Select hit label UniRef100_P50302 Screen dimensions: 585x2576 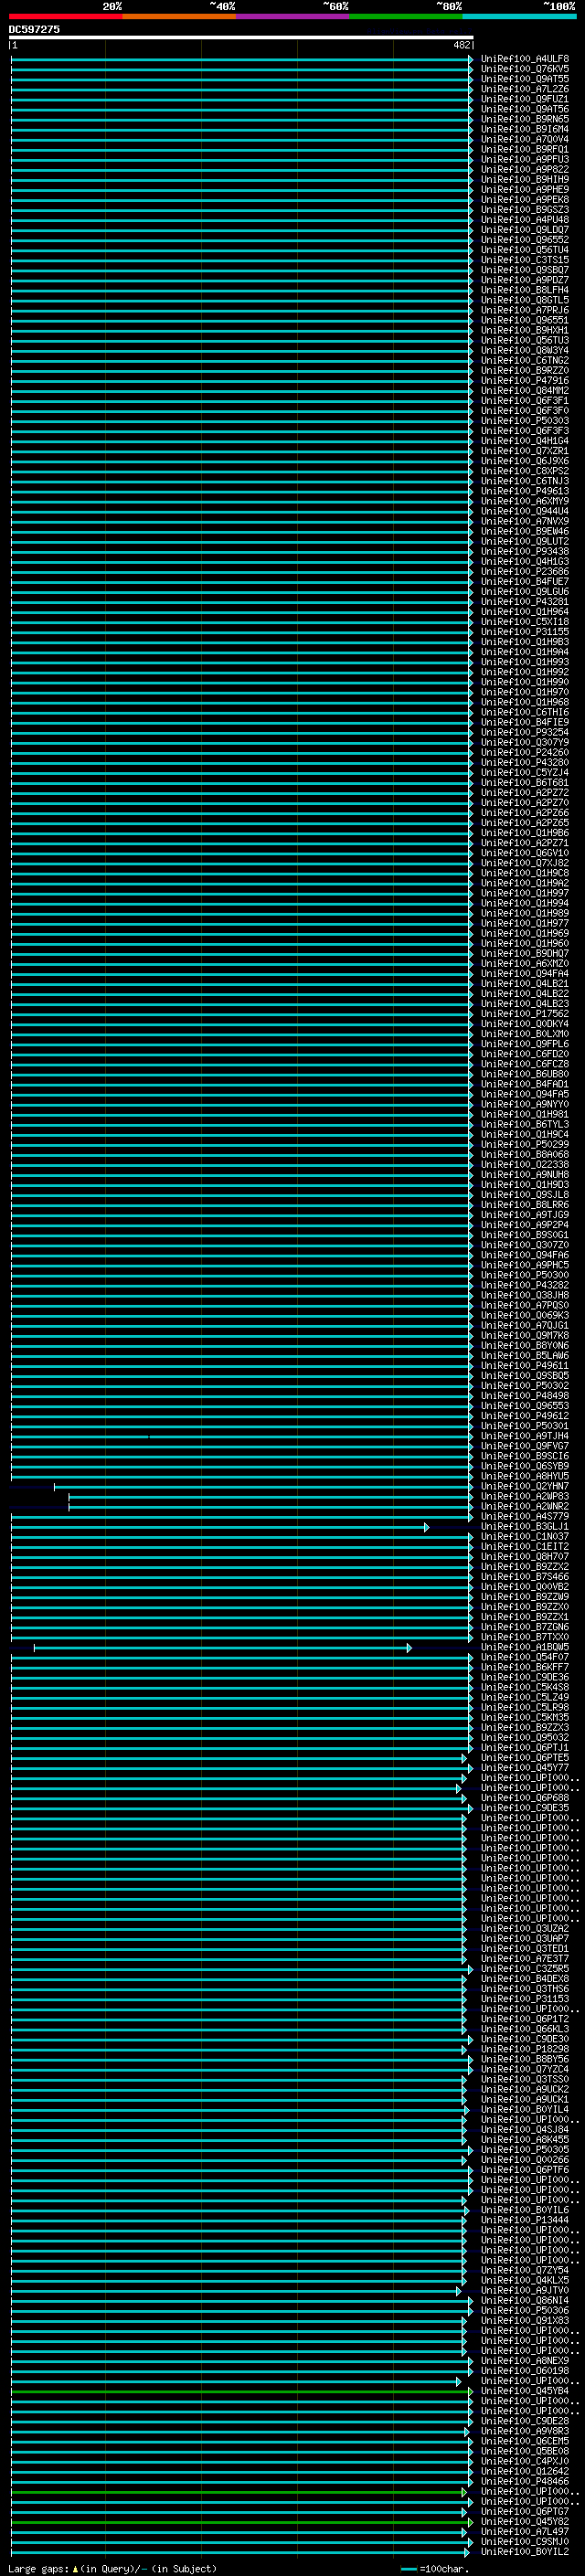pyautogui.click(x=525, y=1385)
